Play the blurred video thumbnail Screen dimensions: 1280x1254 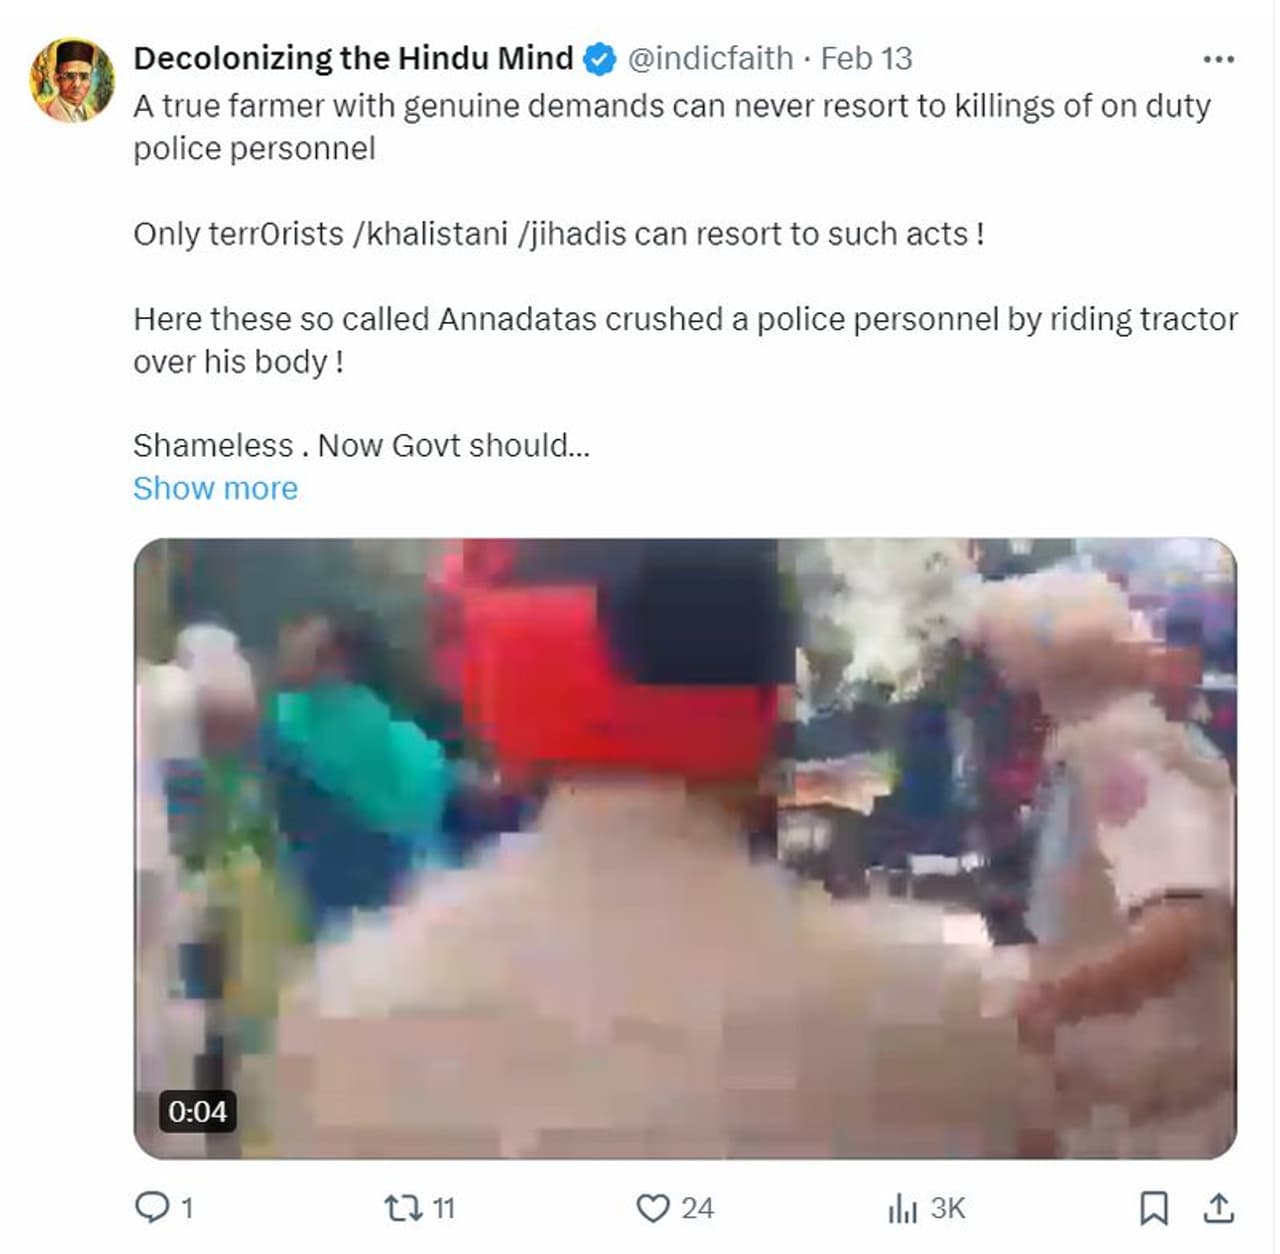tap(685, 848)
